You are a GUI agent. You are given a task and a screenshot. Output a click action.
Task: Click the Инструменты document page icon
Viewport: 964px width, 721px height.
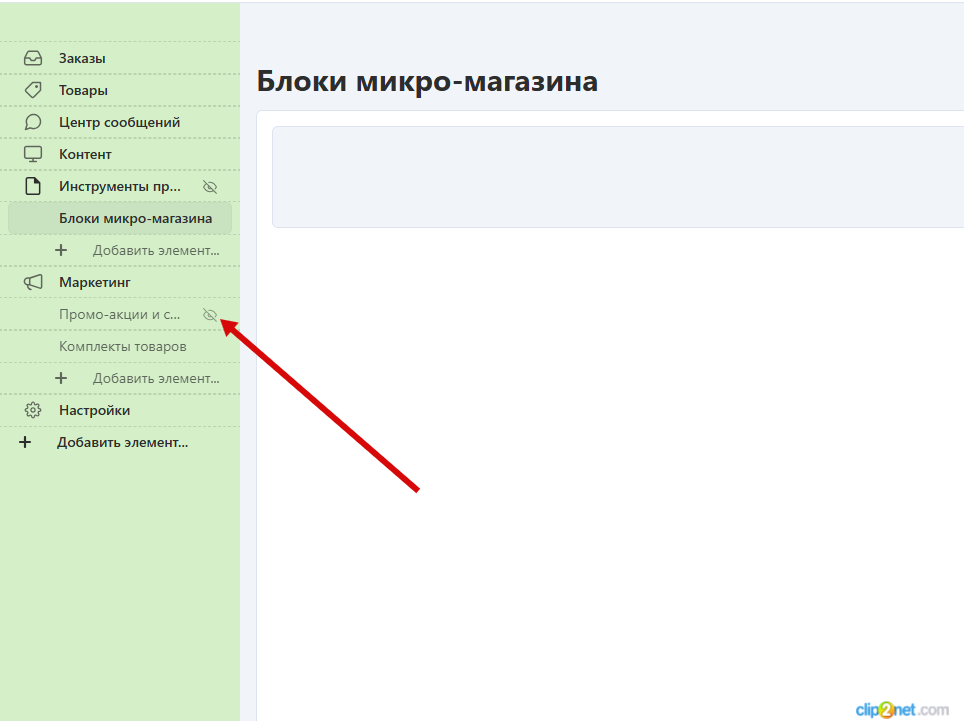pos(33,186)
